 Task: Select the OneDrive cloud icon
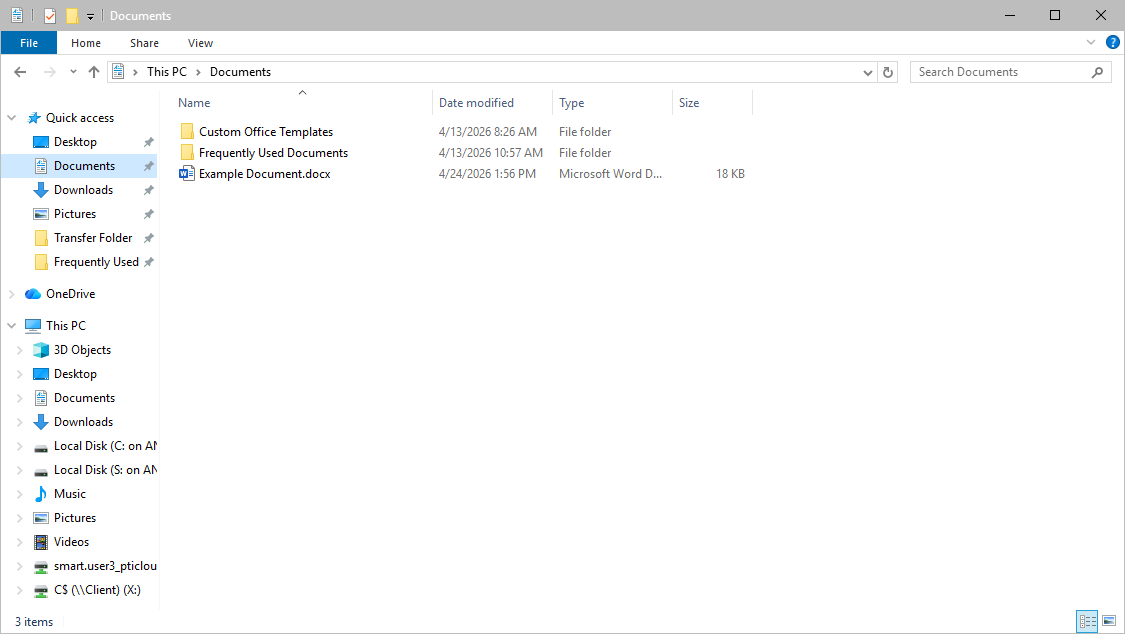coord(32,294)
